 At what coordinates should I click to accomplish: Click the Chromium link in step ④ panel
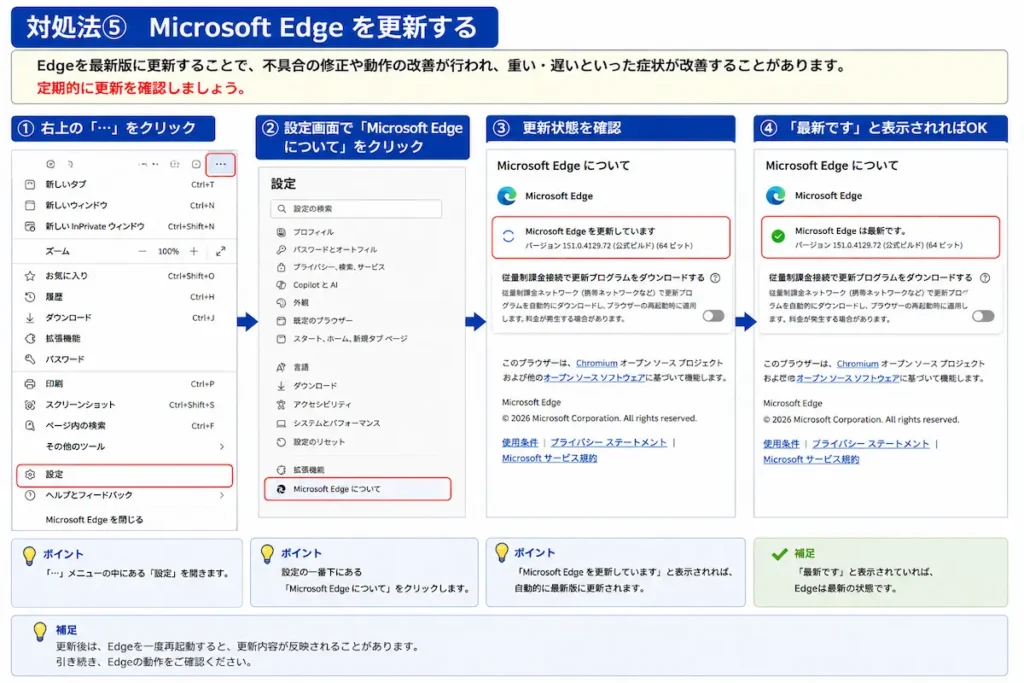(x=857, y=364)
